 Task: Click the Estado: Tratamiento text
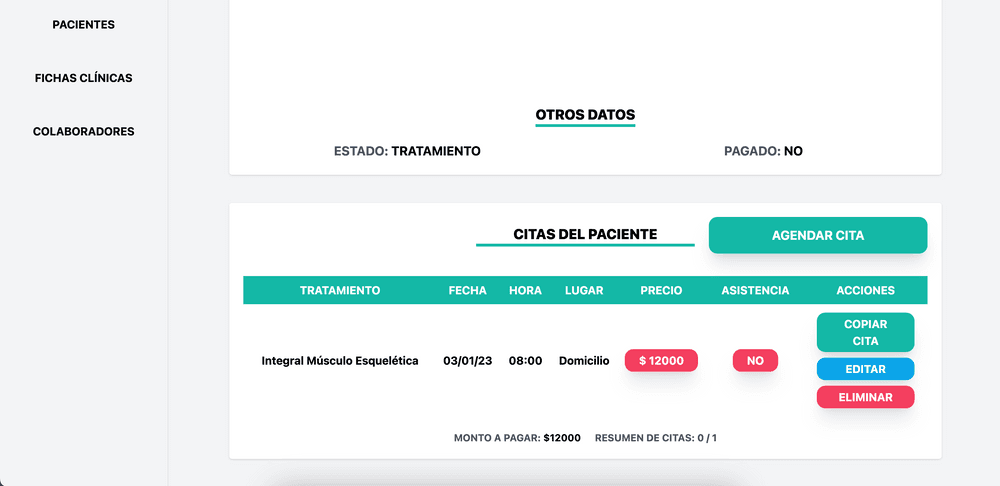tap(407, 151)
